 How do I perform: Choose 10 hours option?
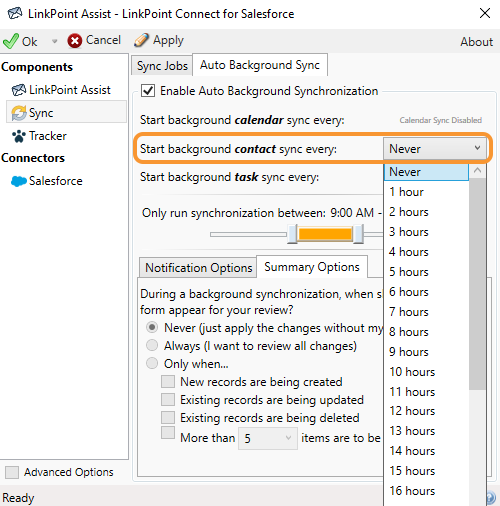click(x=426, y=372)
